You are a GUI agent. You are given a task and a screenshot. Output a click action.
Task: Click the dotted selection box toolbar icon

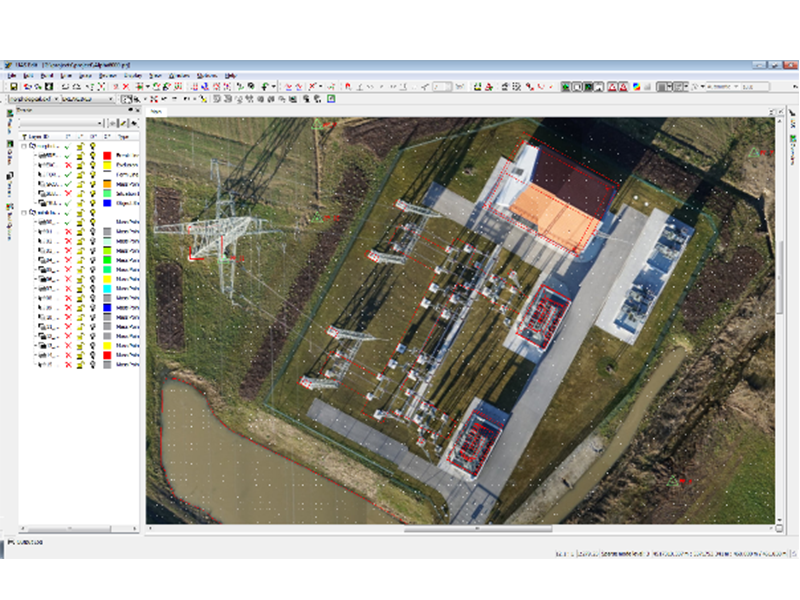pyautogui.click(x=516, y=87)
